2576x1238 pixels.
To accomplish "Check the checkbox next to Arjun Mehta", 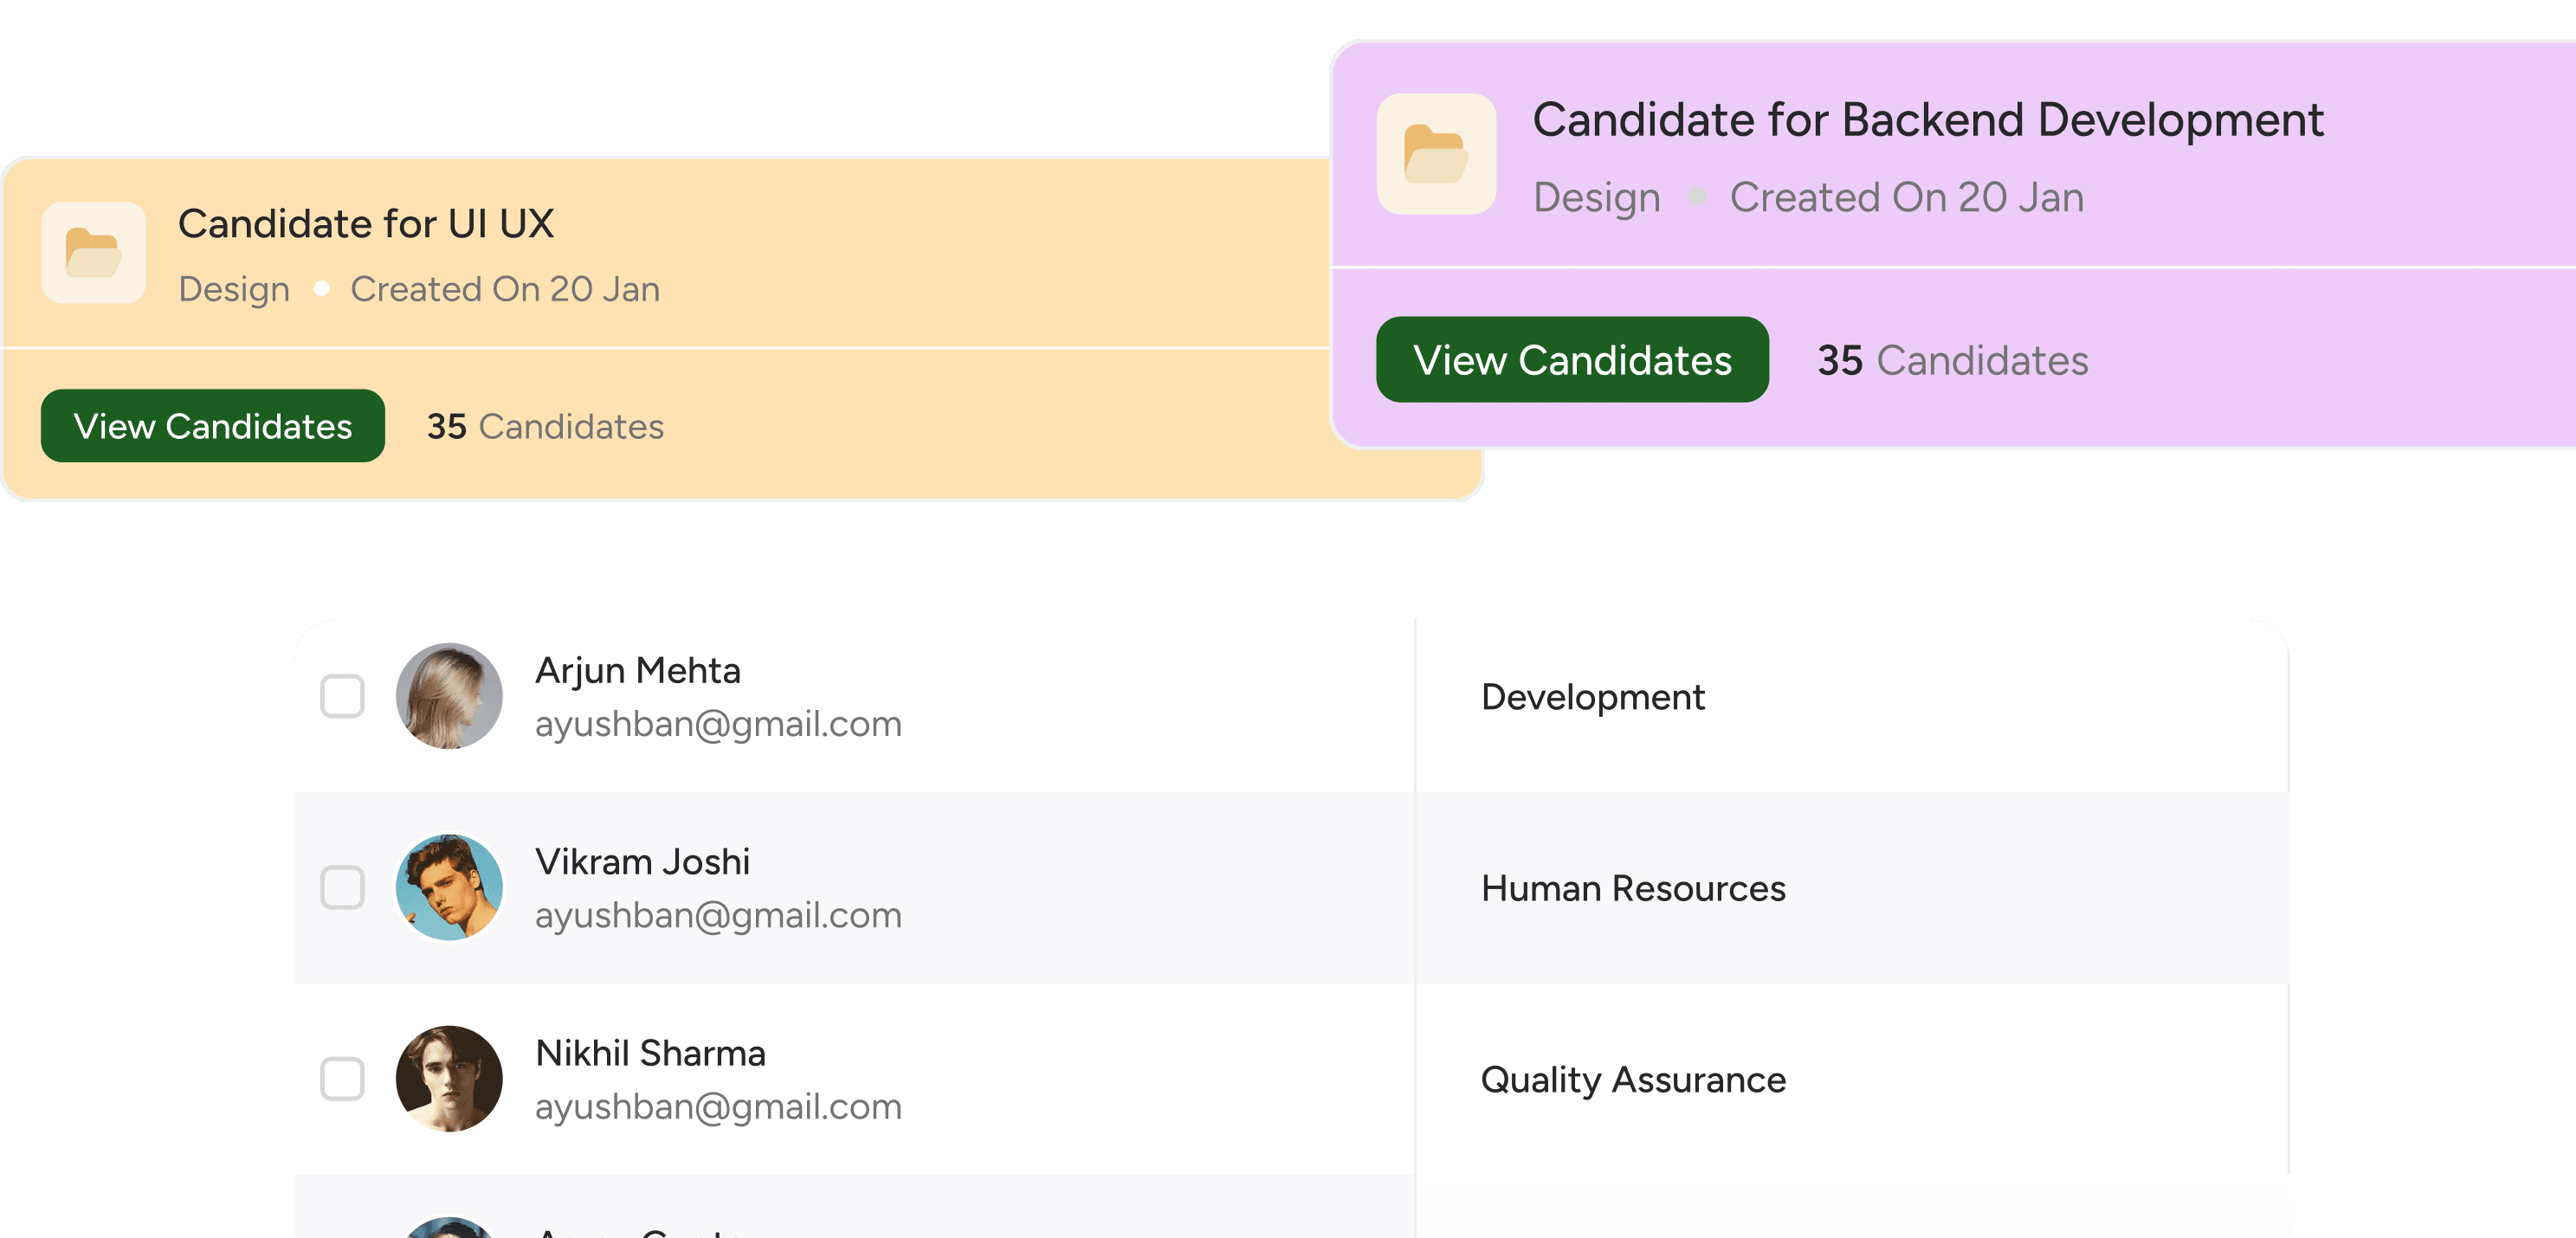I will [x=342, y=697].
